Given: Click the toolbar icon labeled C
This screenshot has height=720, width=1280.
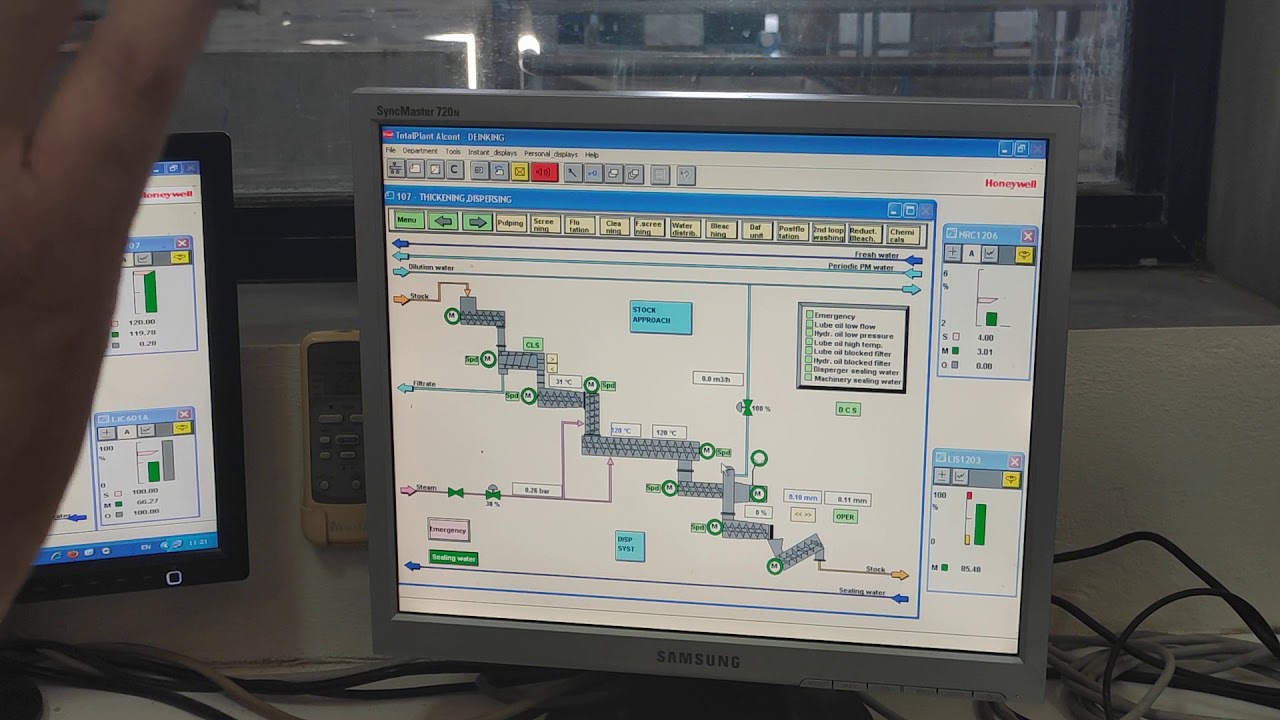Looking at the screenshot, I should [x=454, y=170].
